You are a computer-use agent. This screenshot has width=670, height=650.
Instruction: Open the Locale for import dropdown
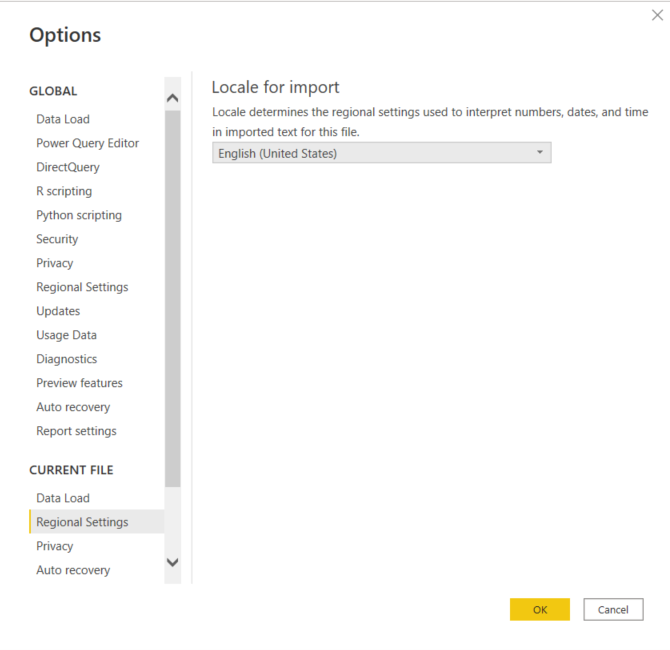coord(382,153)
